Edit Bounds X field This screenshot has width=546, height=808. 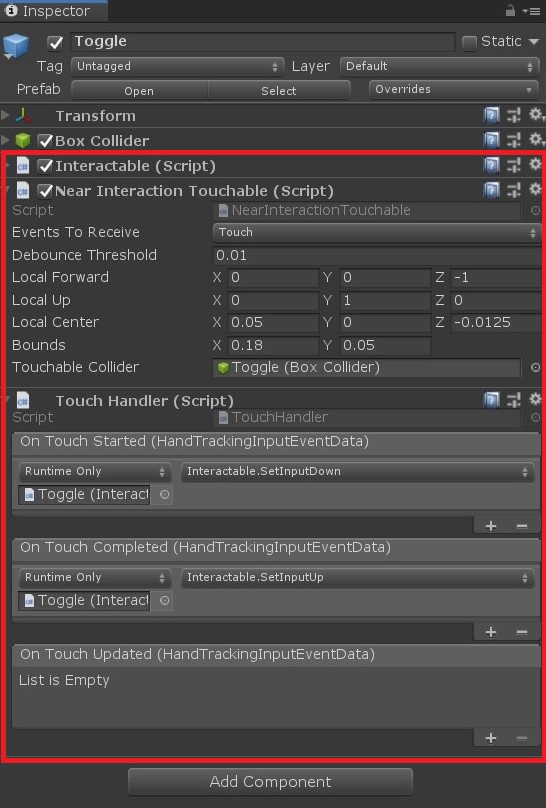(273, 345)
